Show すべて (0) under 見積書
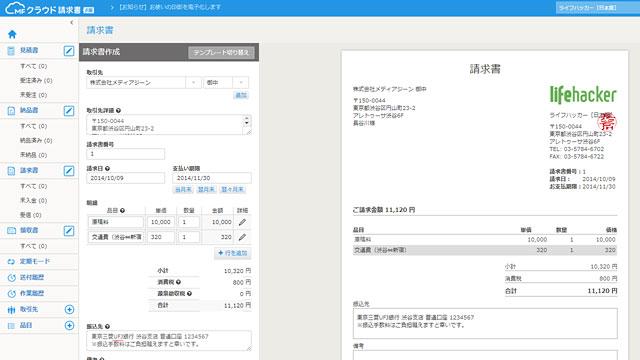Image resolution: width=640 pixels, height=360 pixels. pyautogui.click(x=33, y=66)
